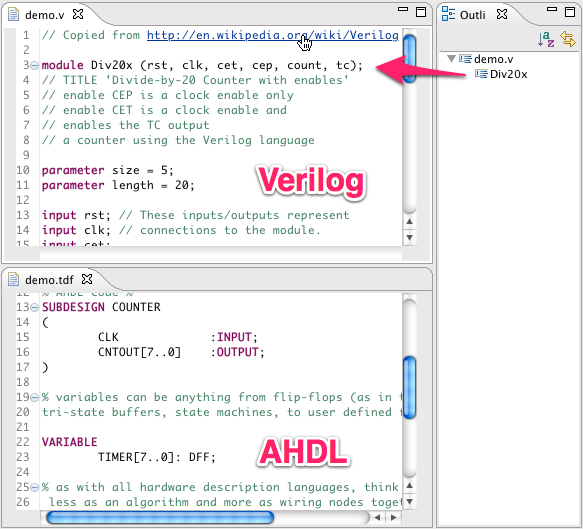The width and height of the screenshot is (583, 529).
Task: Click the 'CLK' port name on line 15
Action: (x=108, y=337)
